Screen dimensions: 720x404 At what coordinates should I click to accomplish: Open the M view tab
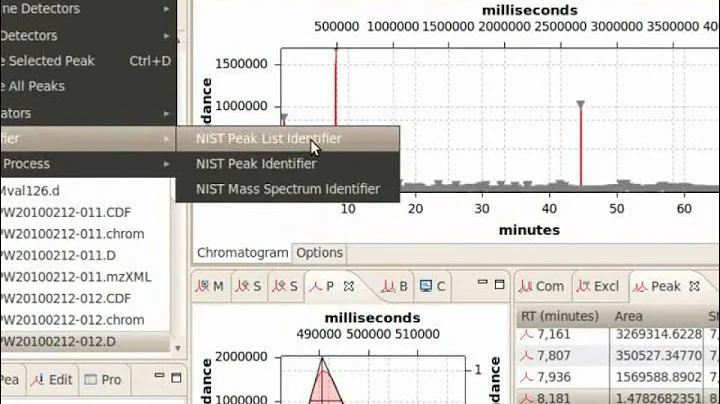click(210, 286)
